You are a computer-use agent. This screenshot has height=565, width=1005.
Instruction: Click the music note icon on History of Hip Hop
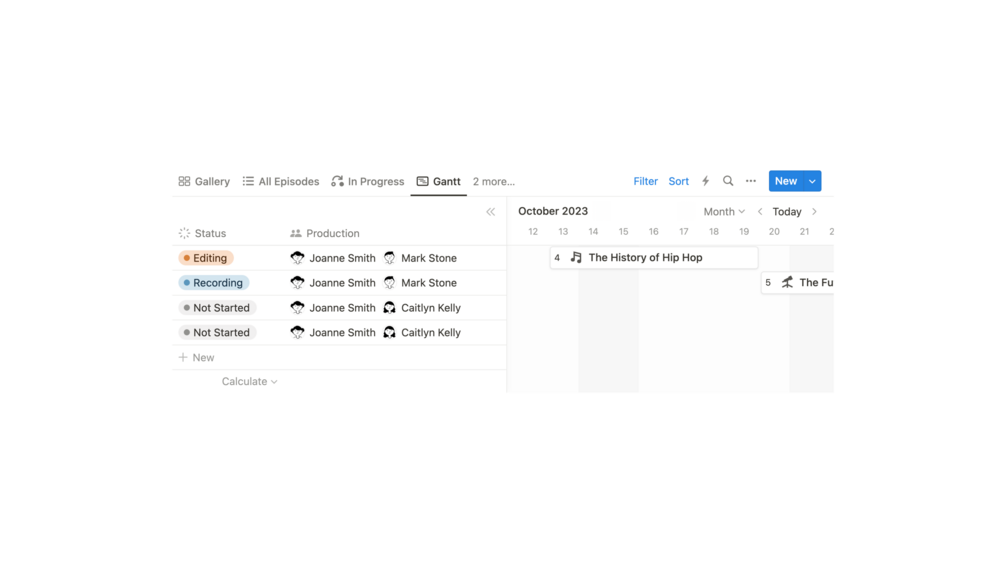pyautogui.click(x=576, y=258)
